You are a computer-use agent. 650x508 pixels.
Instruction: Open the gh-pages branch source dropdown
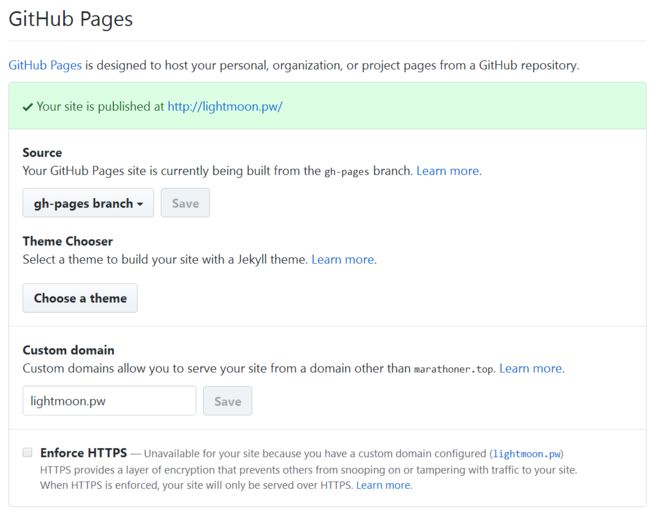point(88,203)
